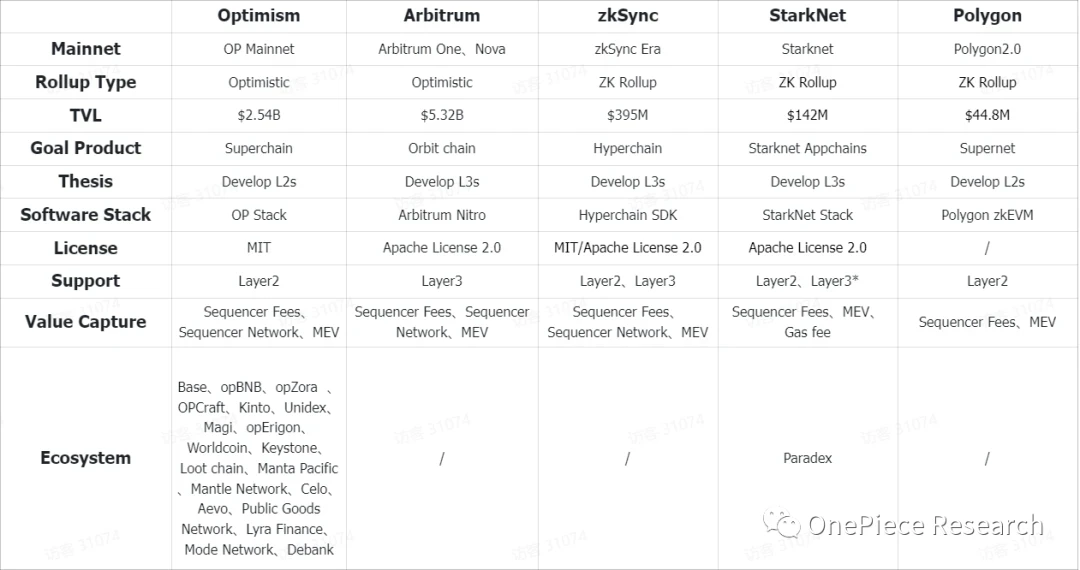Image resolution: width=1080 pixels, height=570 pixels.
Task: Select the Goal Product row label
Action: tap(86, 148)
